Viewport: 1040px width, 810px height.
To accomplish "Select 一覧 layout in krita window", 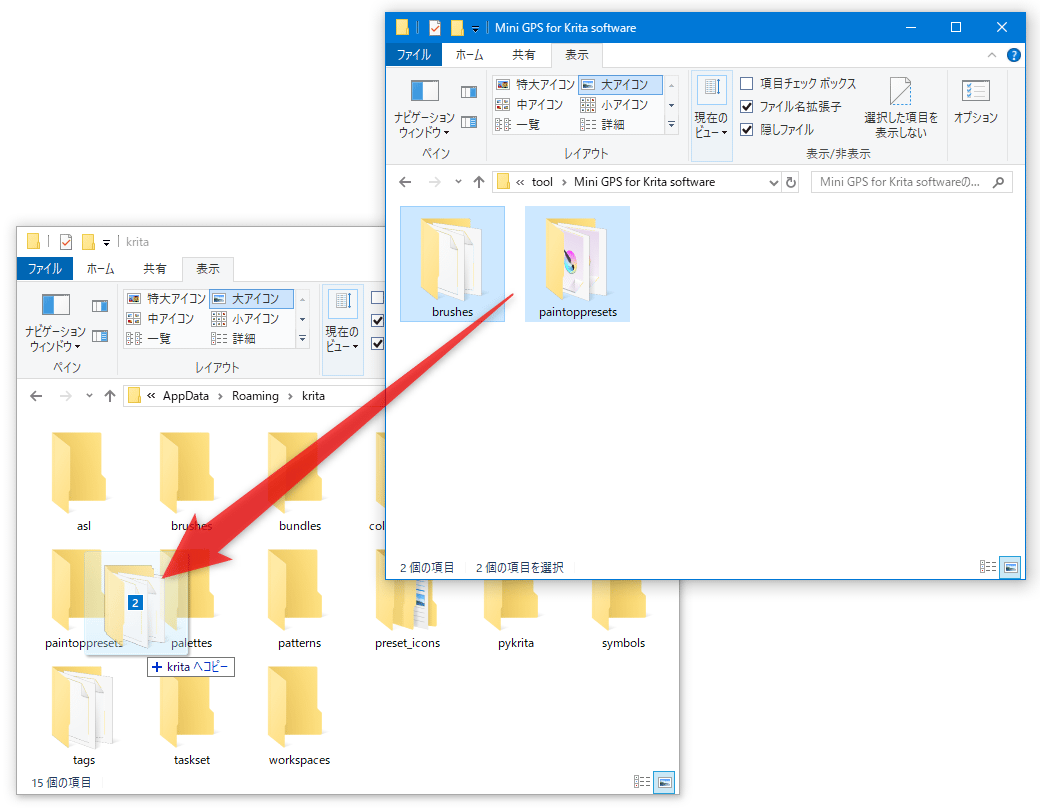I will click(x=149, y=338).
